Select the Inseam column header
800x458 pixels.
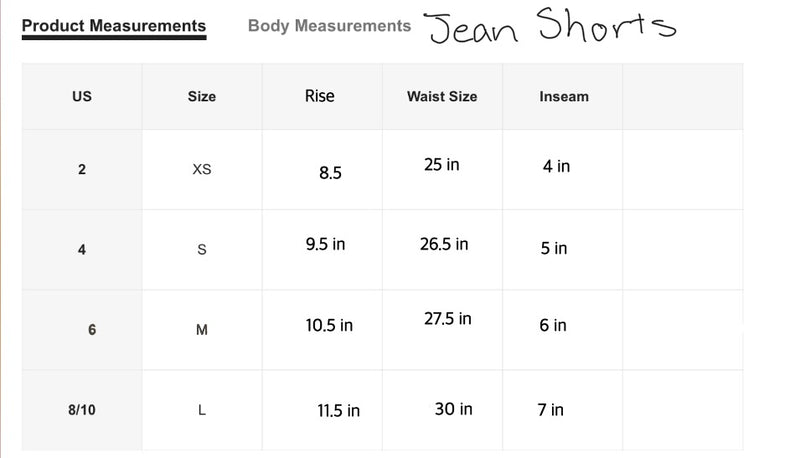click(564, 96)
